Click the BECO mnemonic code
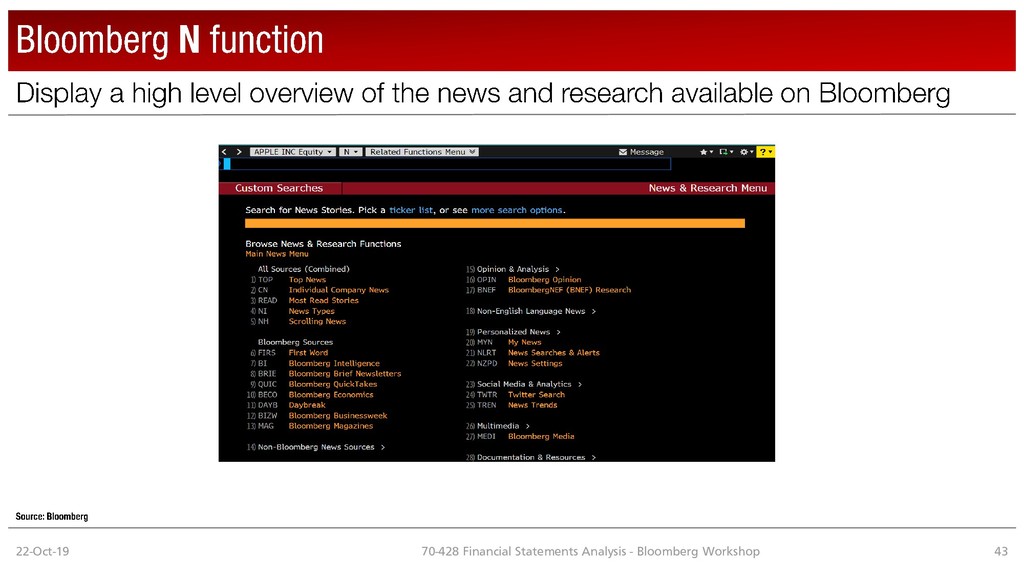 pyautogui.click(x=267, y=394)
